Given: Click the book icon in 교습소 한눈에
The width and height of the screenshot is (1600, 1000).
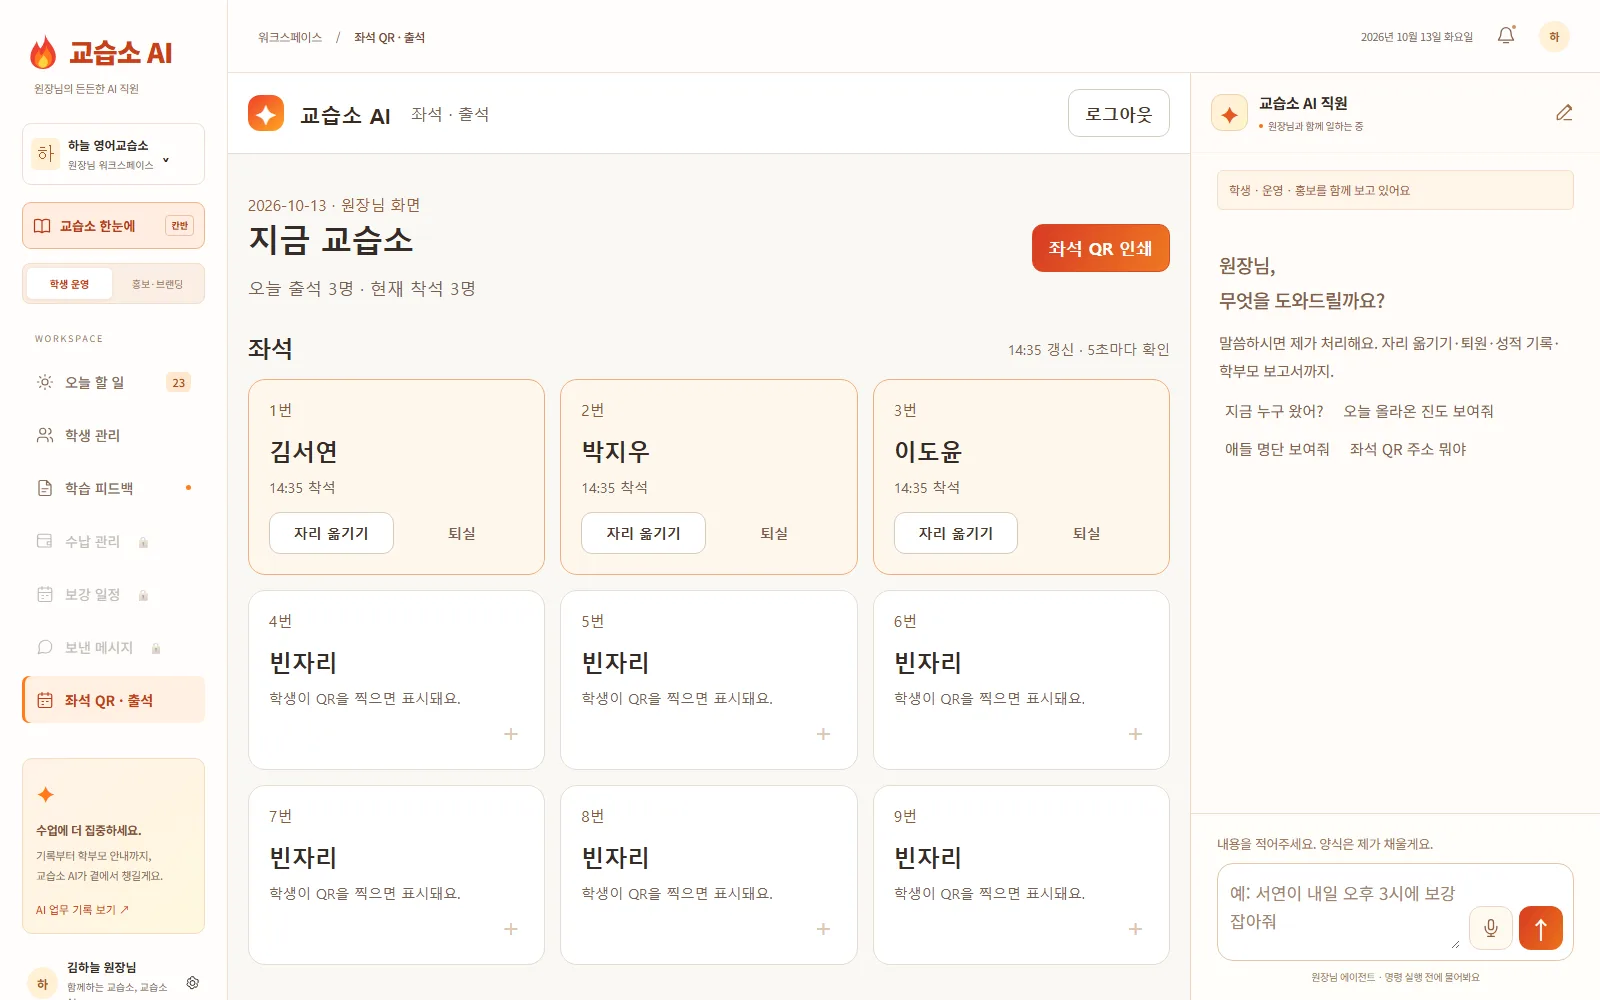Looking at the screenshot, I should 42,226.
